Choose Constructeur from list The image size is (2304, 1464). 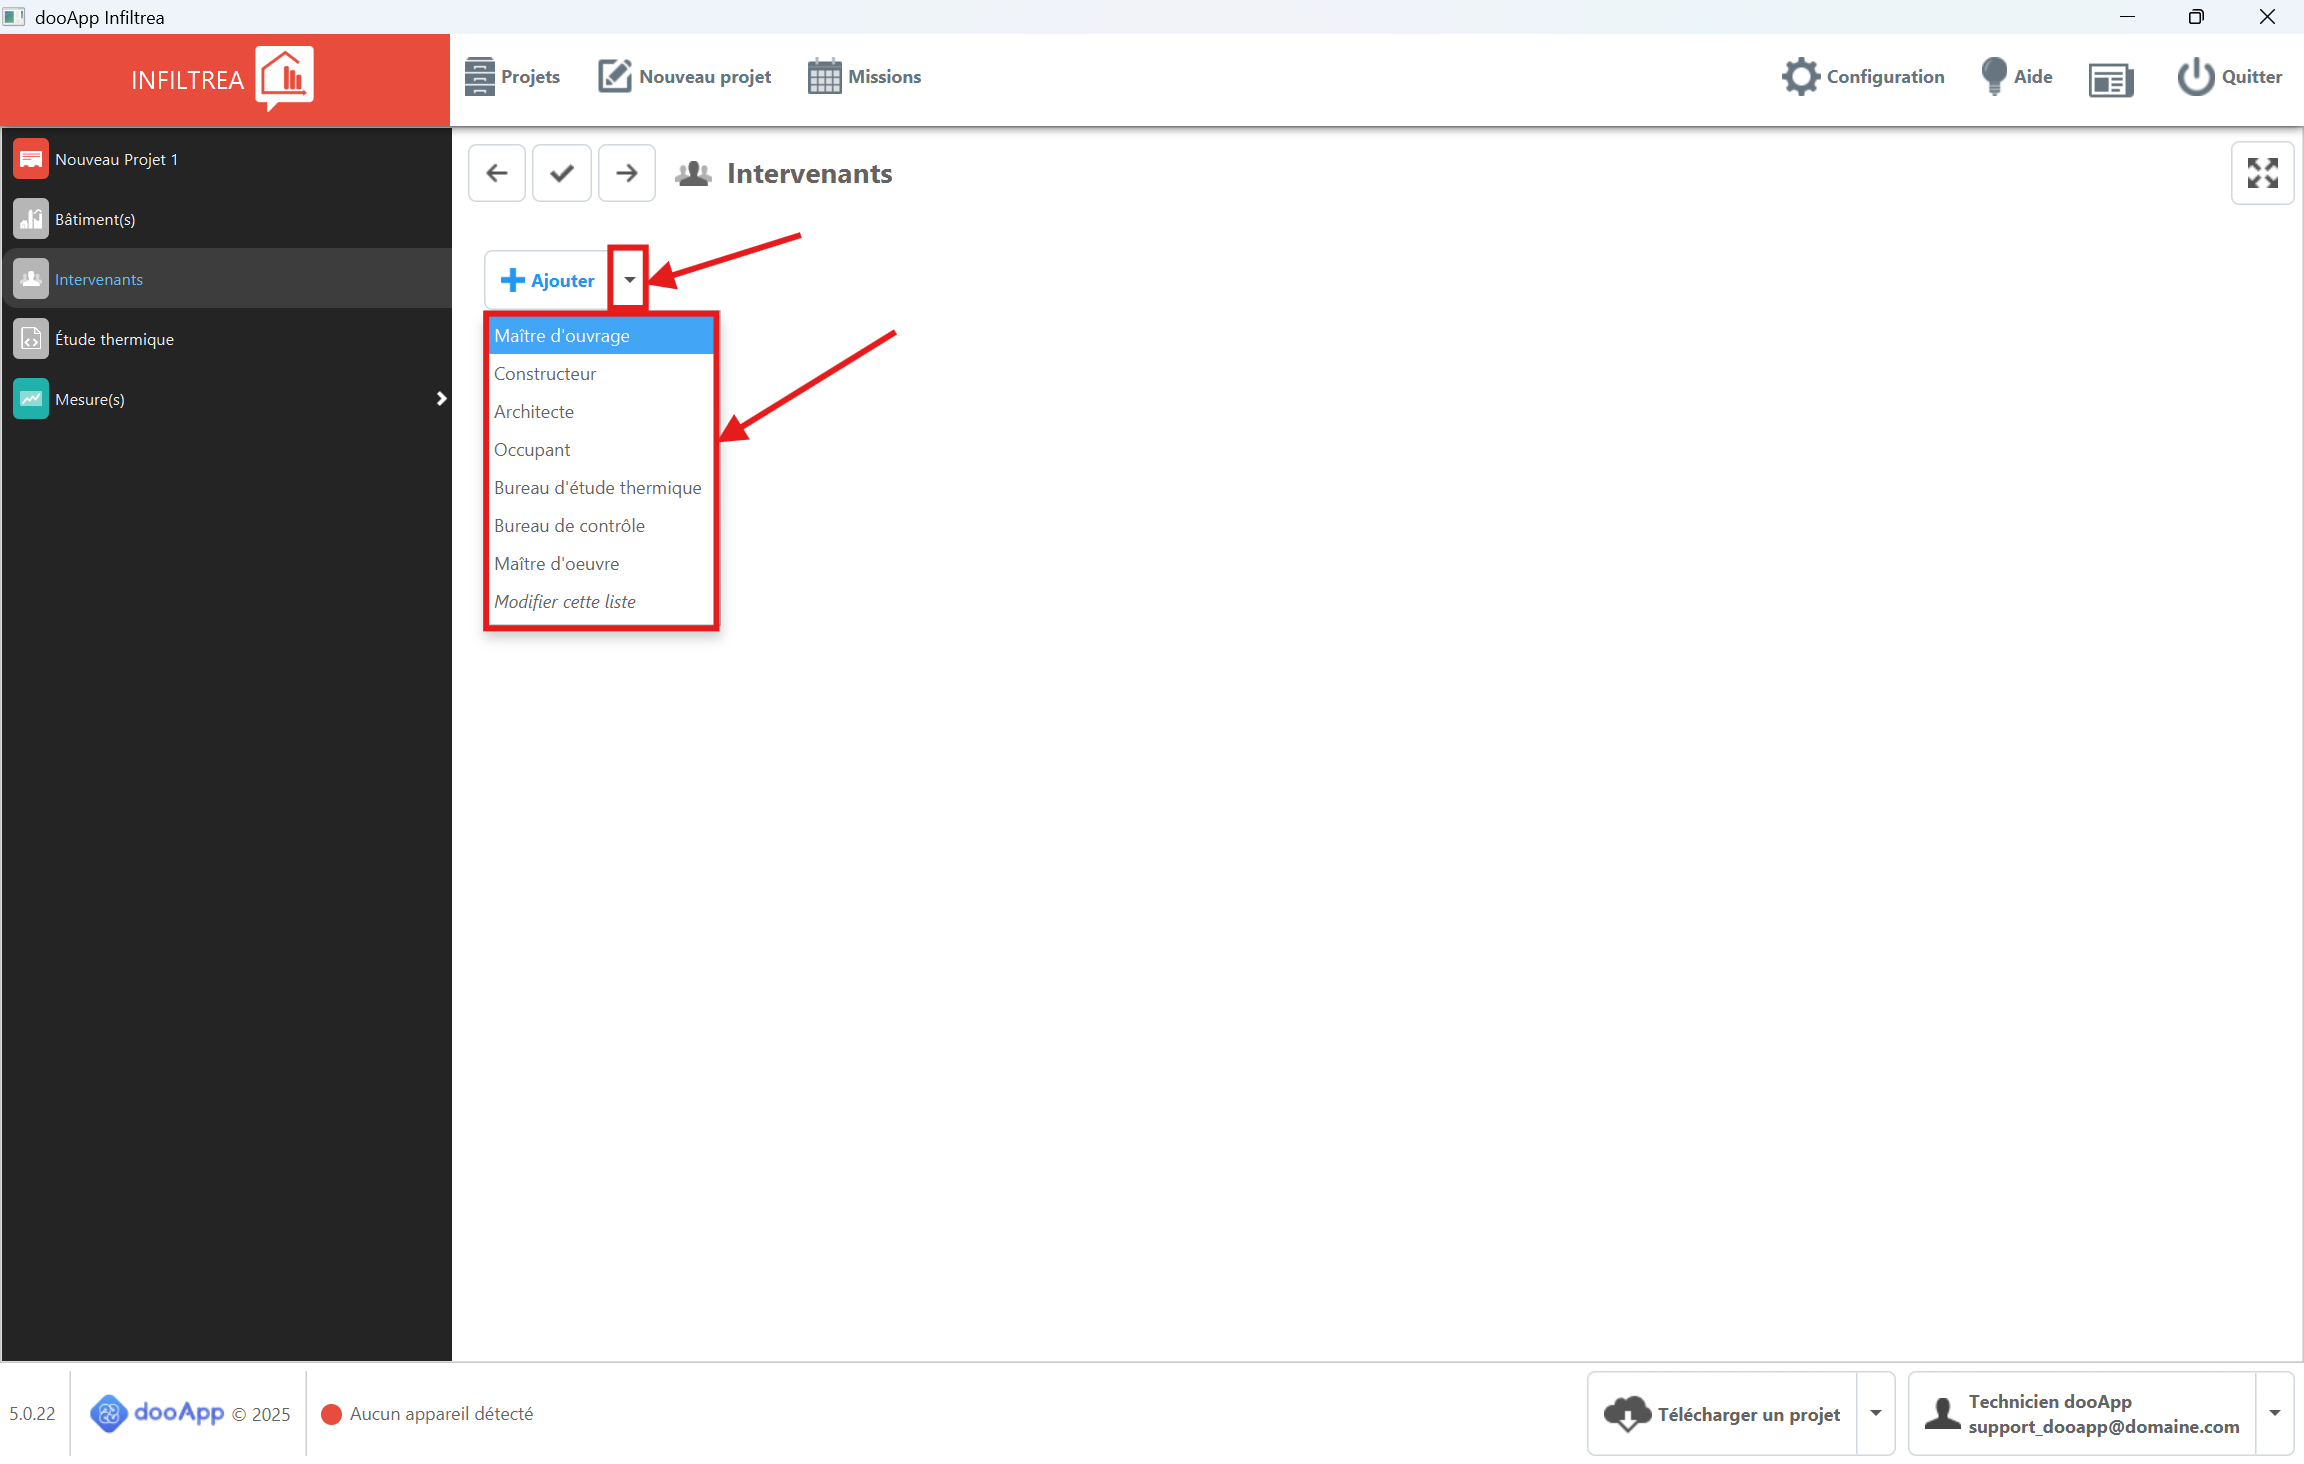[x=601, y=374]
